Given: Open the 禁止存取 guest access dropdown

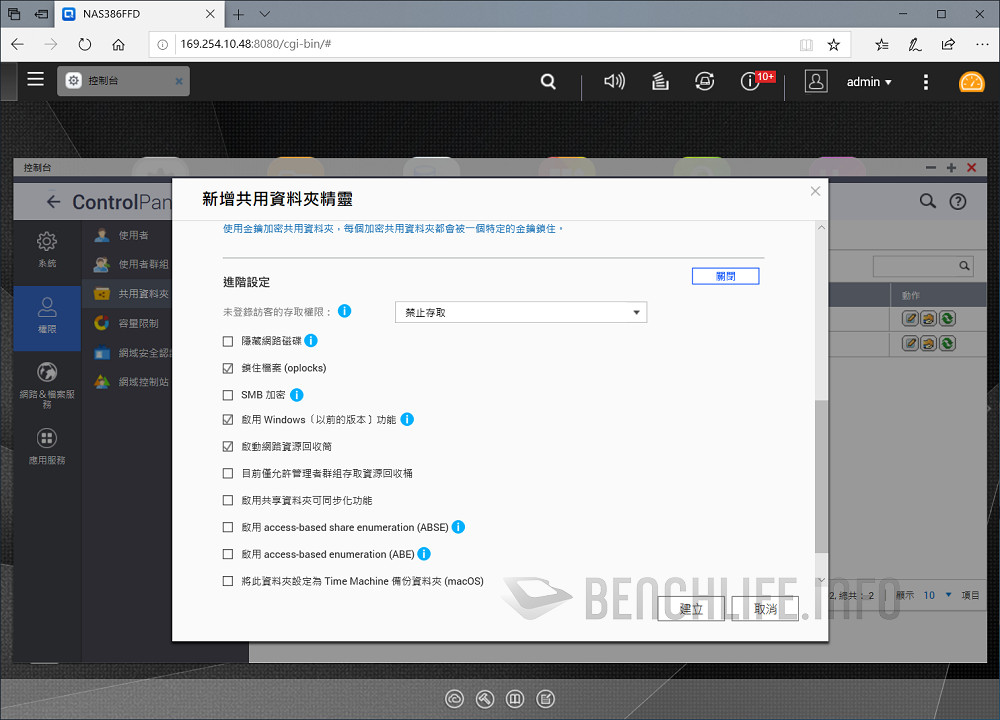Looking at the screenshot, I should [x=521, y=313].
